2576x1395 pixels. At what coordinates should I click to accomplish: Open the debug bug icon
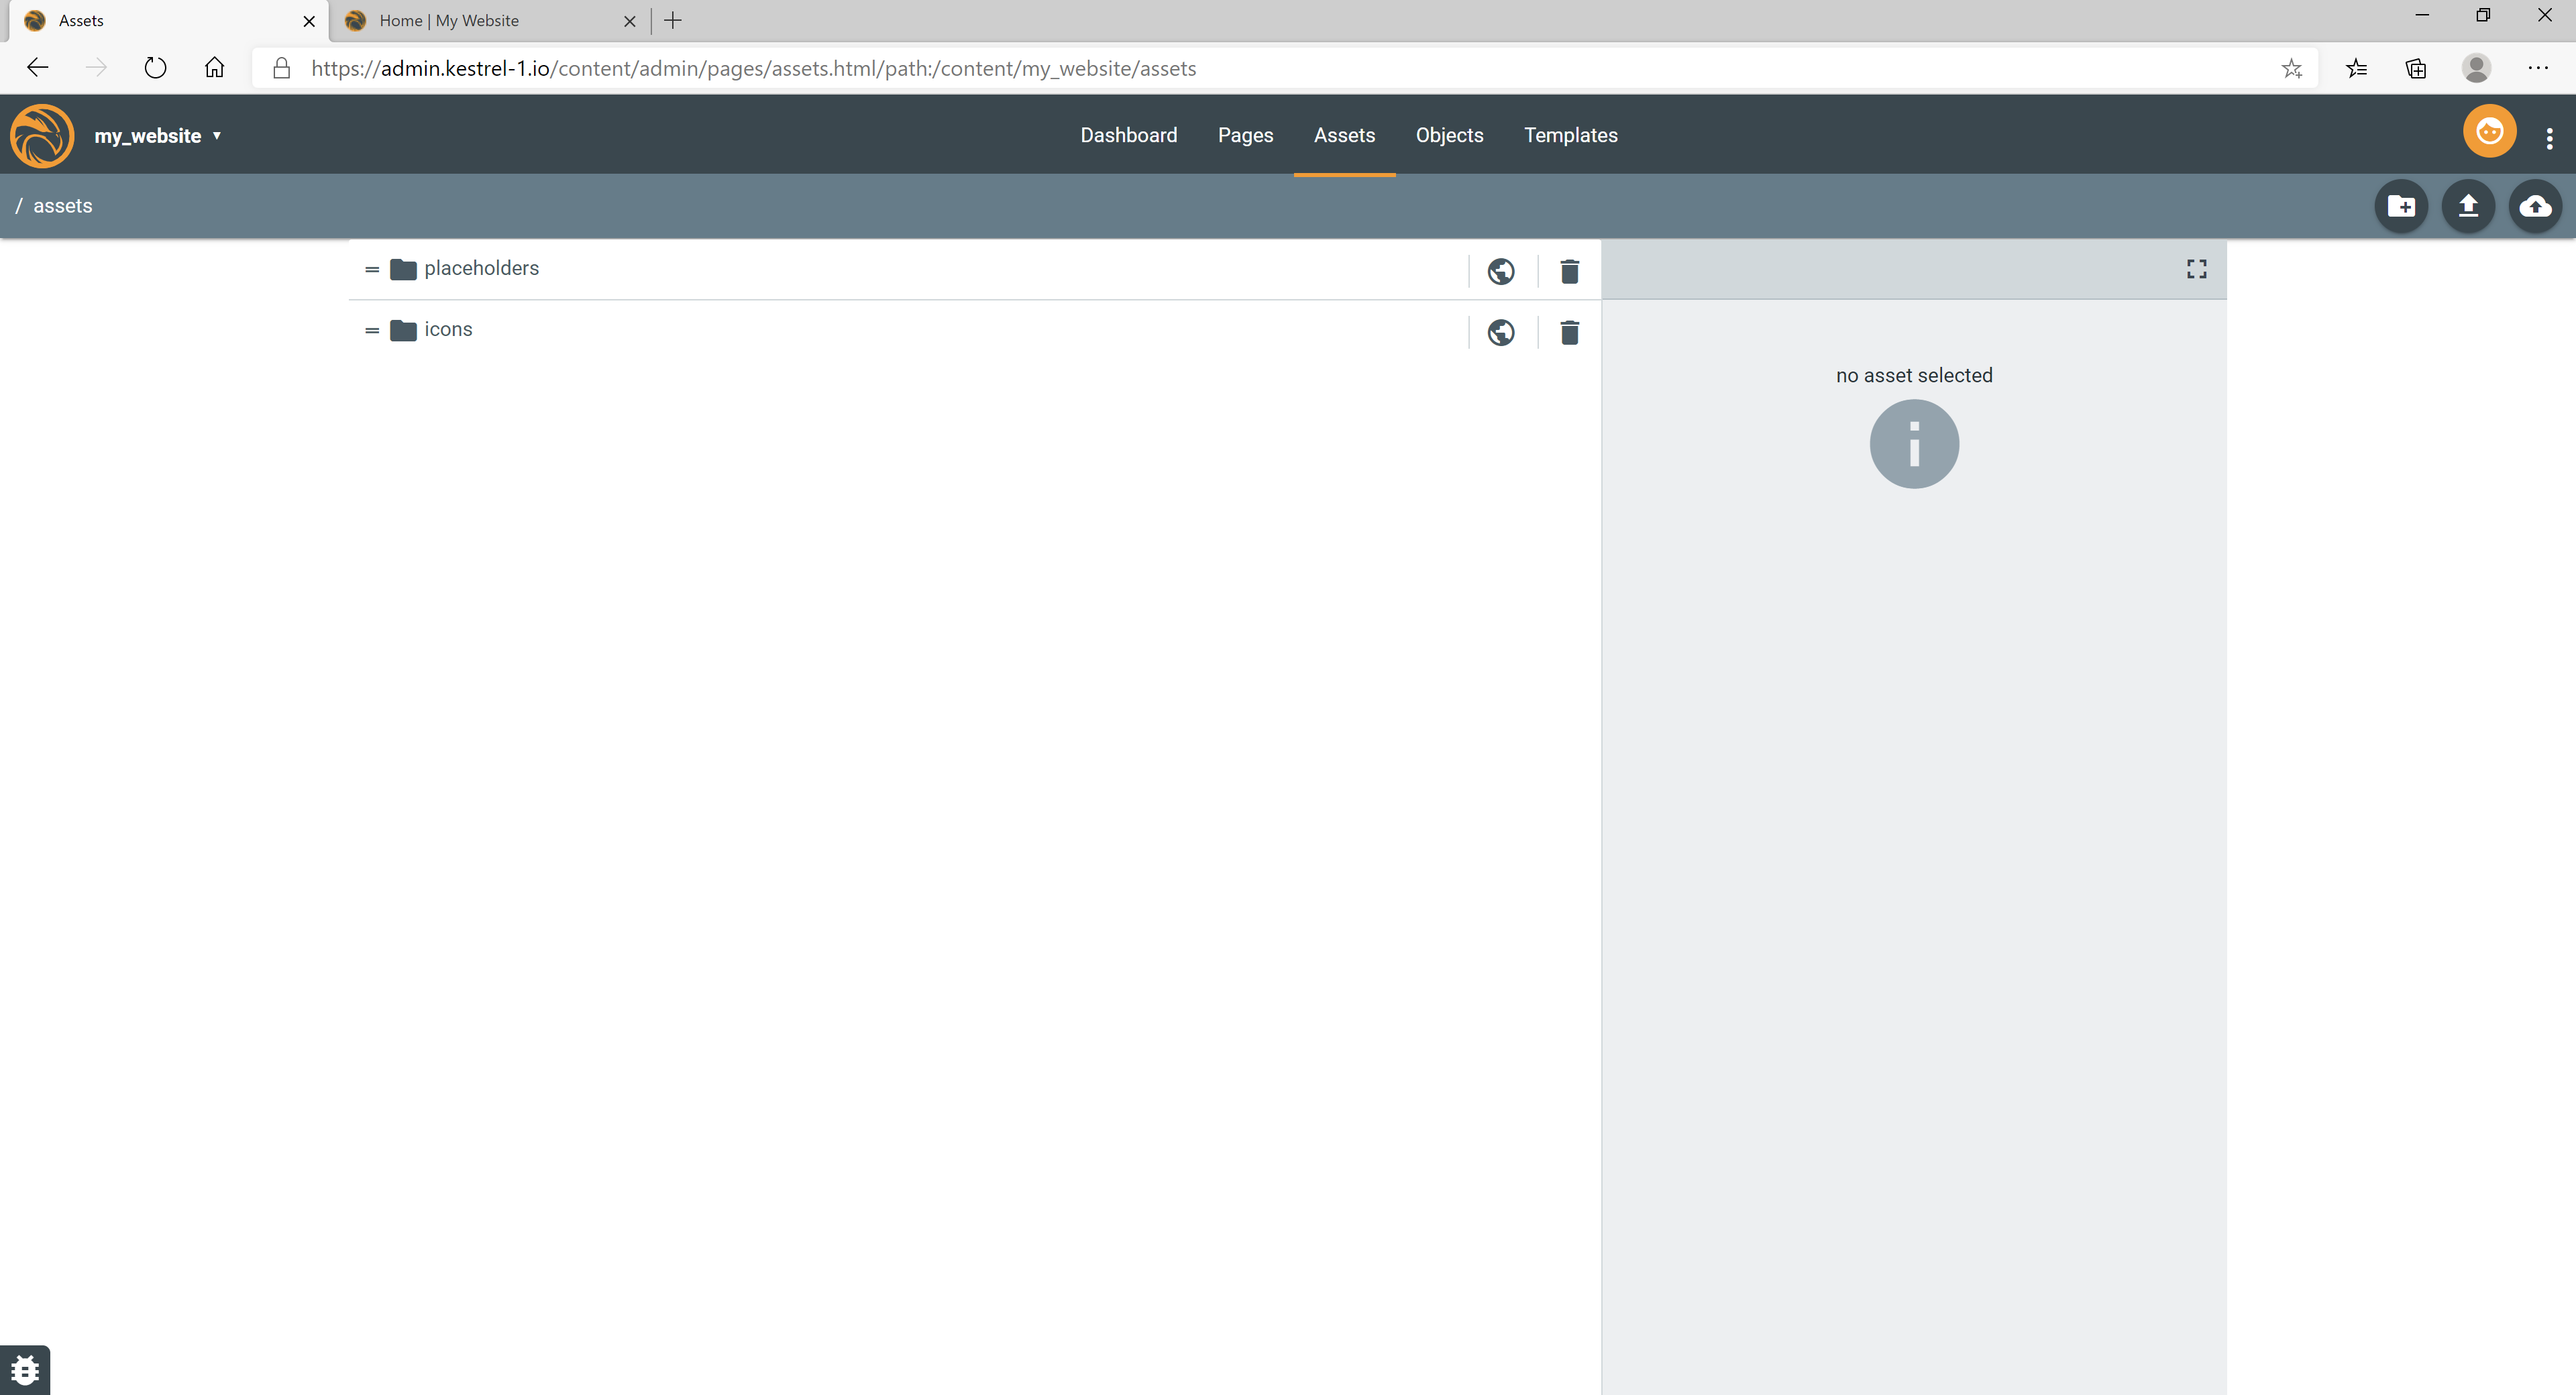(x=25, y=1369)
